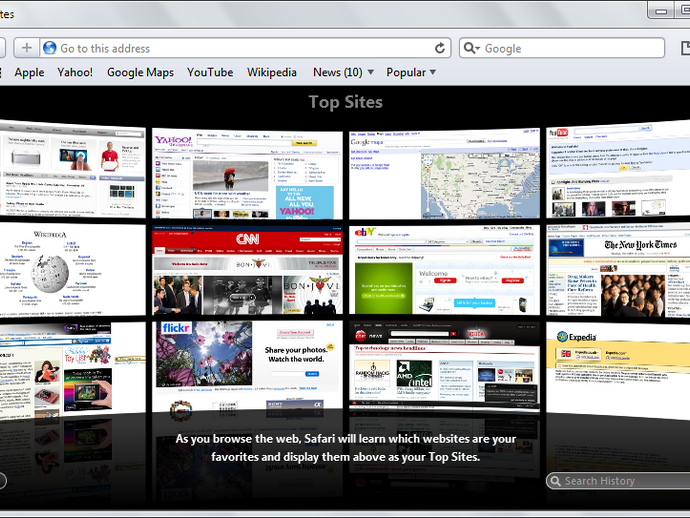Screen dimensions: 690x518
Task: Open the Wikipedia bookmark
Action: click(x=272, y=72)
